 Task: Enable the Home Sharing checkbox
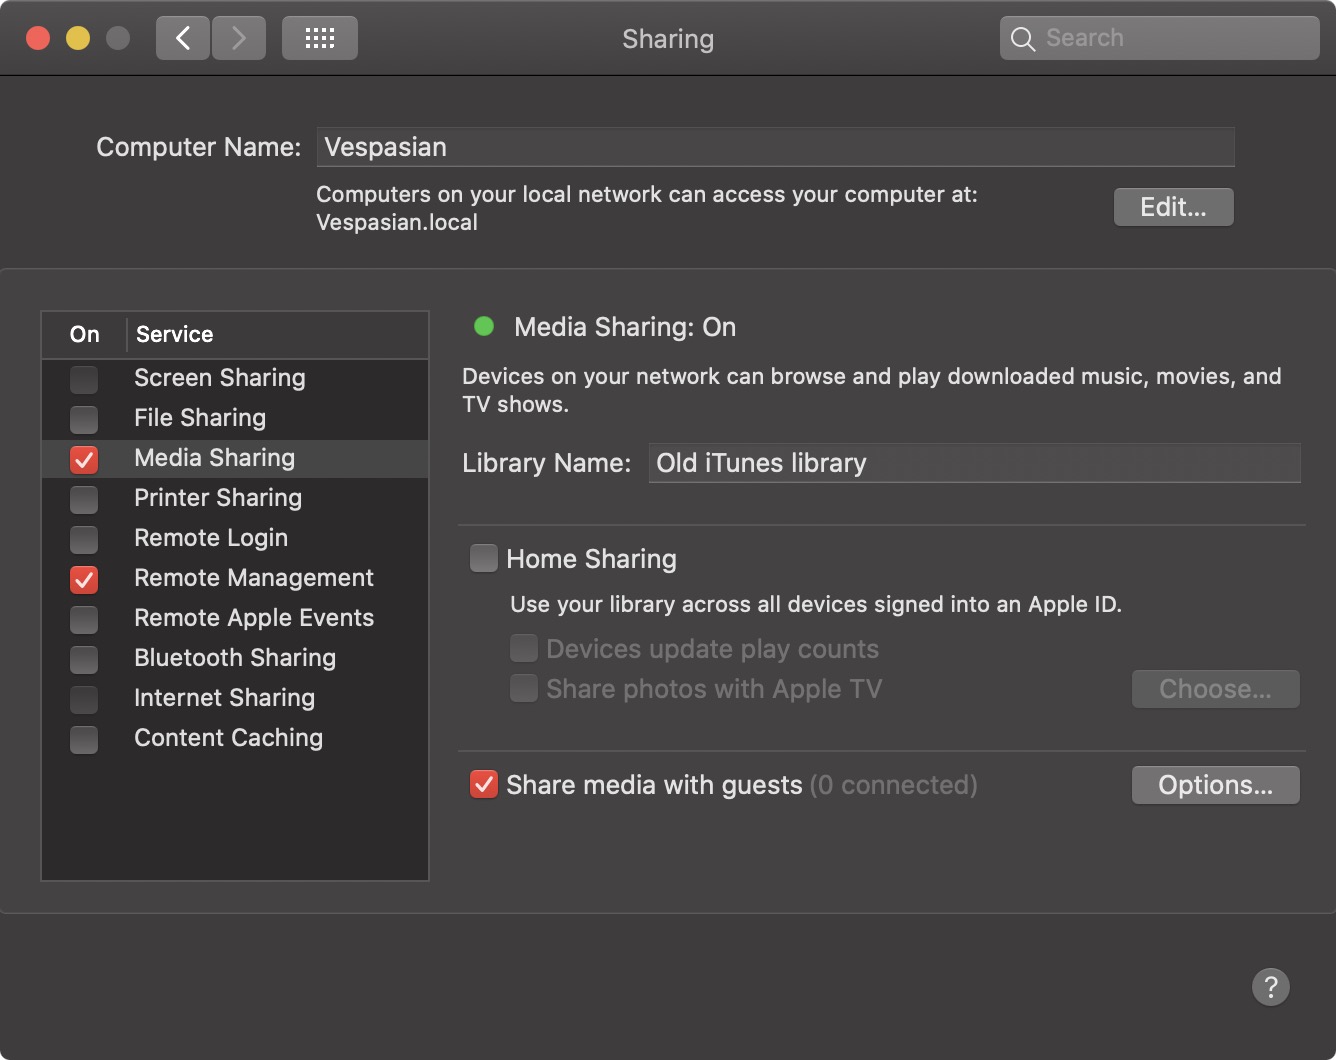pos(484,558)
